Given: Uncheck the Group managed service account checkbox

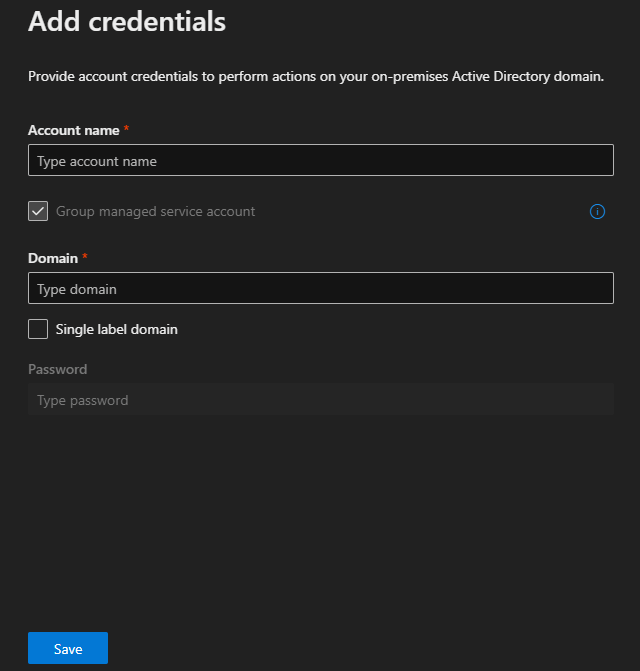Looking at the screenshot, I should click(38, 211).
